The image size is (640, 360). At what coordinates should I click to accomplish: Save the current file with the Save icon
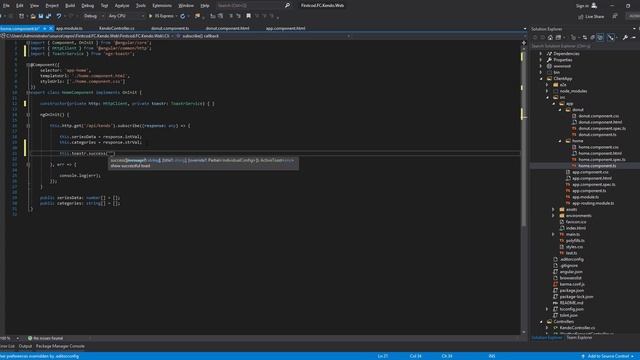pos(40,16)
